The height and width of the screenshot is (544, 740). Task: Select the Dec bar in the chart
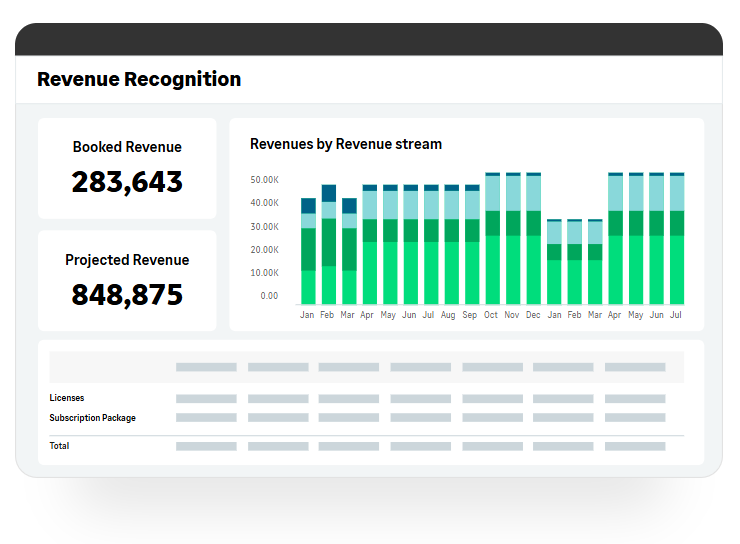point(534,239)
